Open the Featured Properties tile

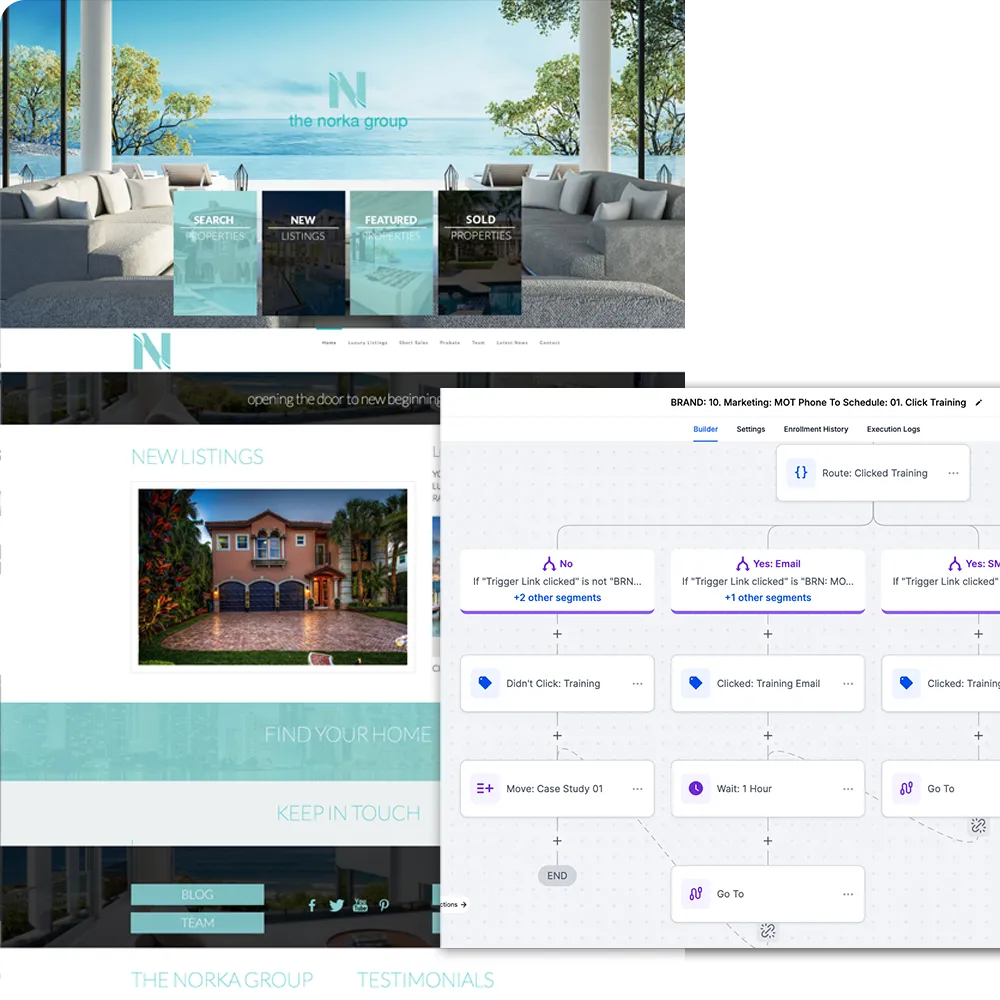point(392,253)
